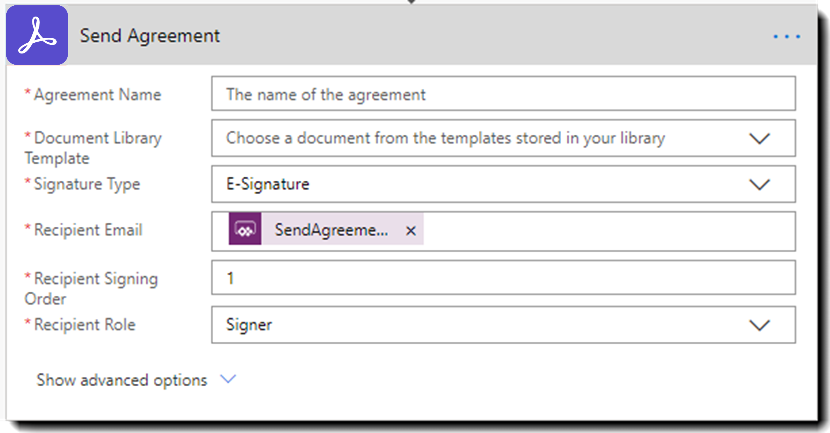Viewport: 830px width, 433px height.
Task: Click the chevron beside Show advanced options
Action: 227,380
